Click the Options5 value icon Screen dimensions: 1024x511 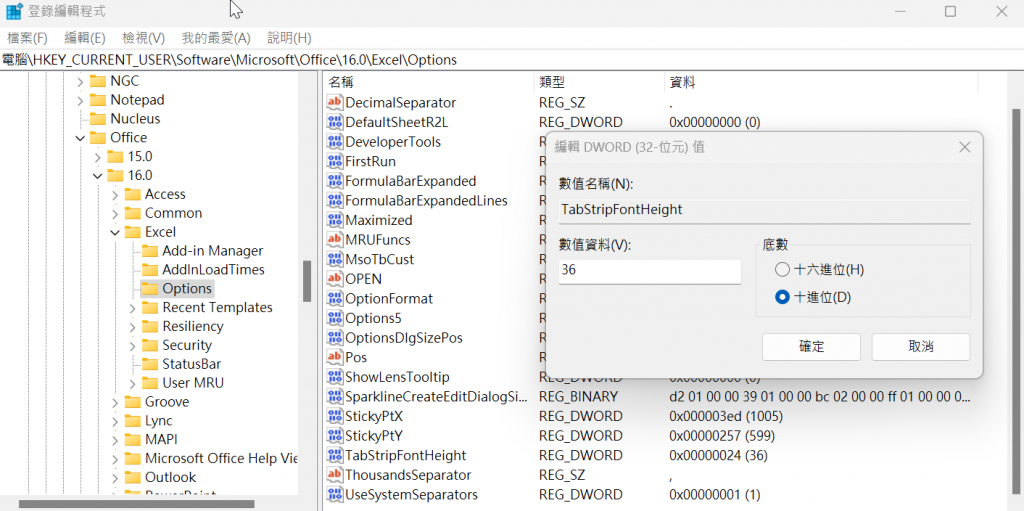(334, 318)
